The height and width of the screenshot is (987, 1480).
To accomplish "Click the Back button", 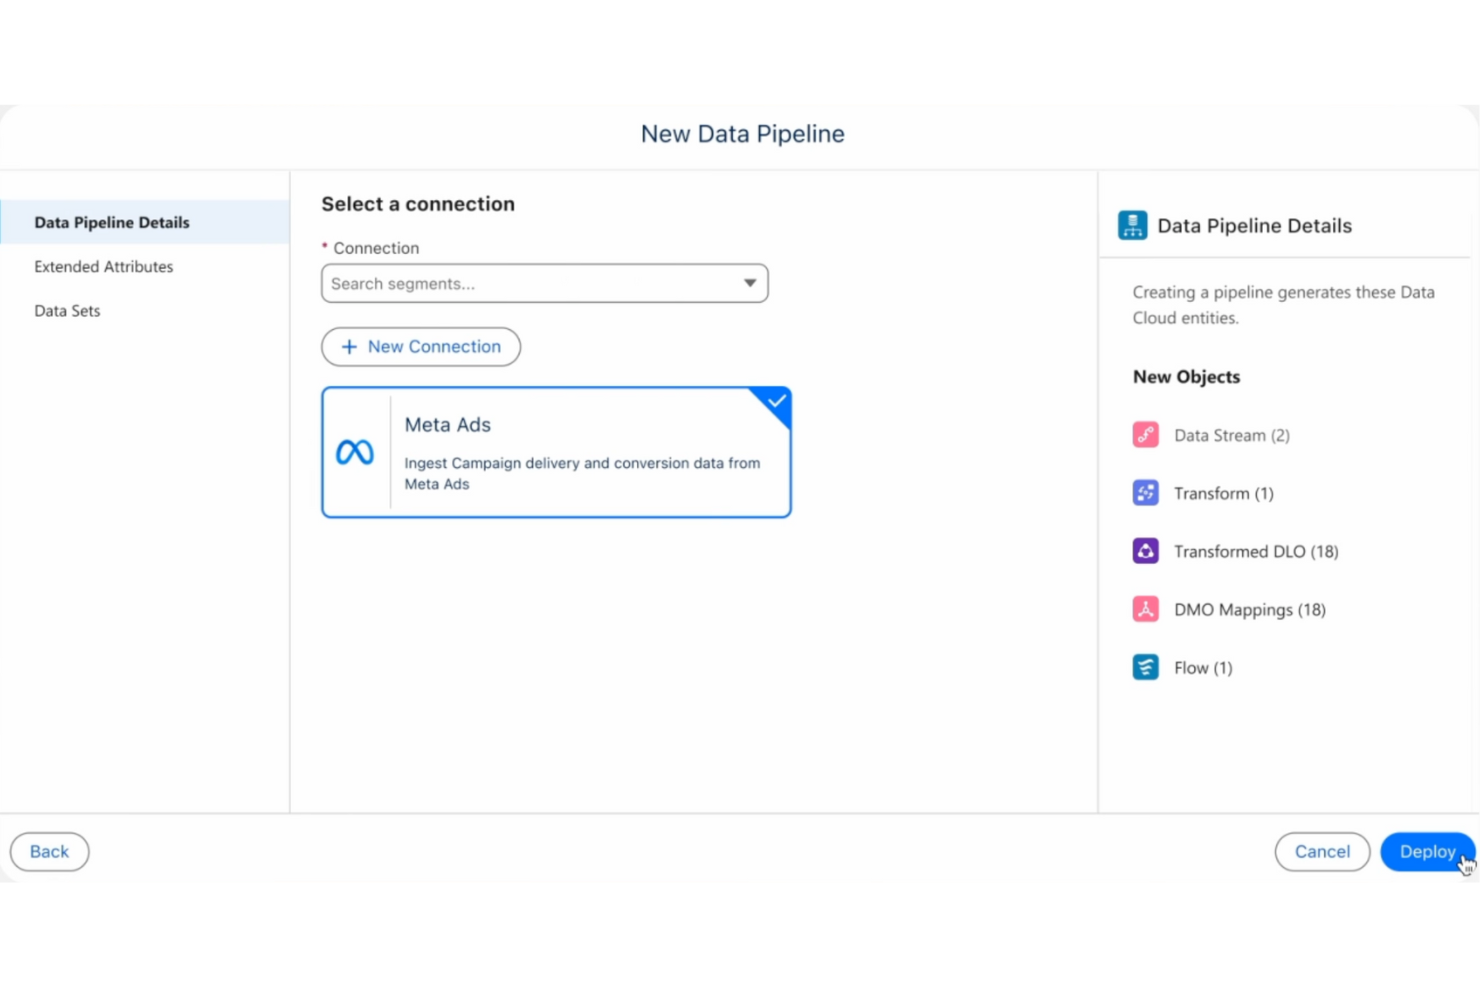I will tap(48, 851).
